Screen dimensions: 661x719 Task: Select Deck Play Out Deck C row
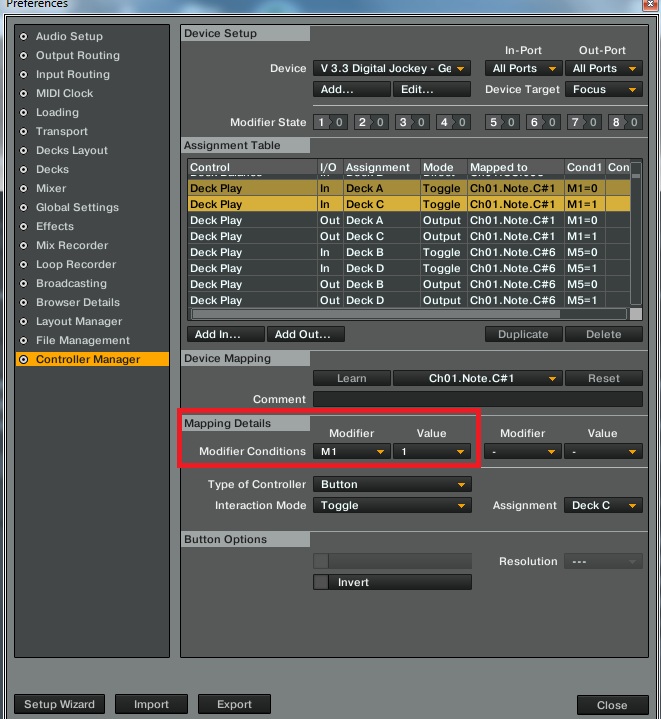409,237
